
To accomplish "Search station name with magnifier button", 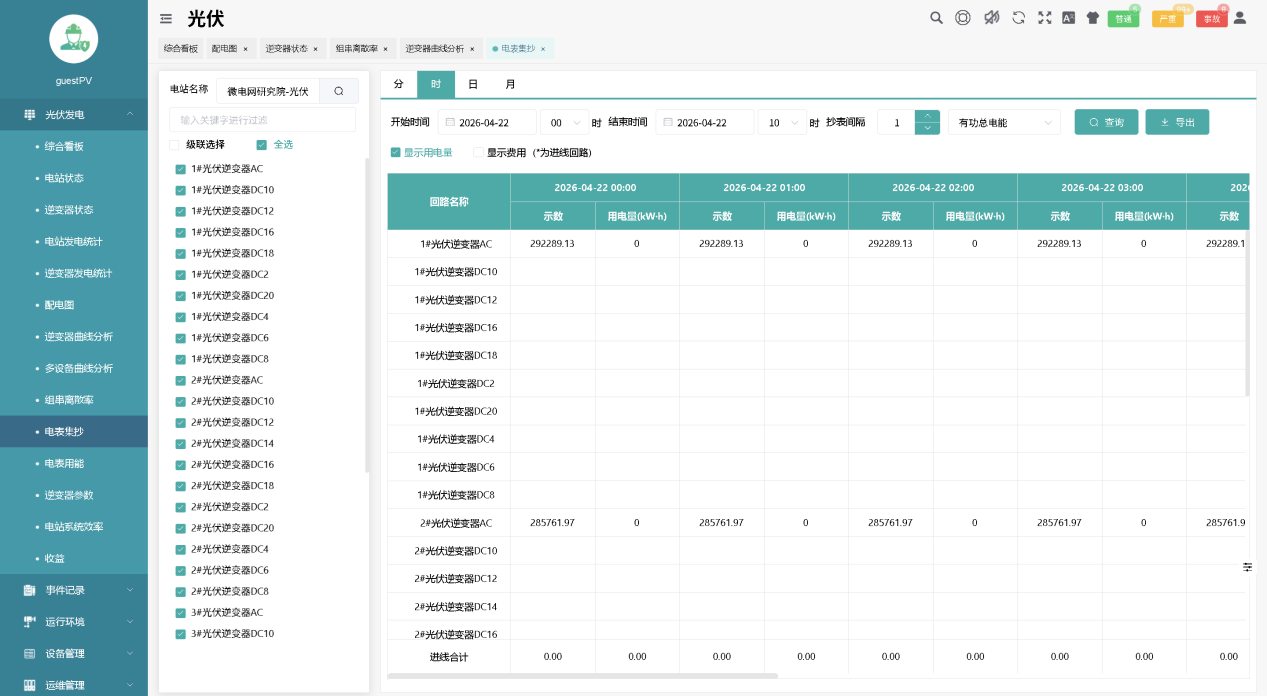I will pos(339,91).
